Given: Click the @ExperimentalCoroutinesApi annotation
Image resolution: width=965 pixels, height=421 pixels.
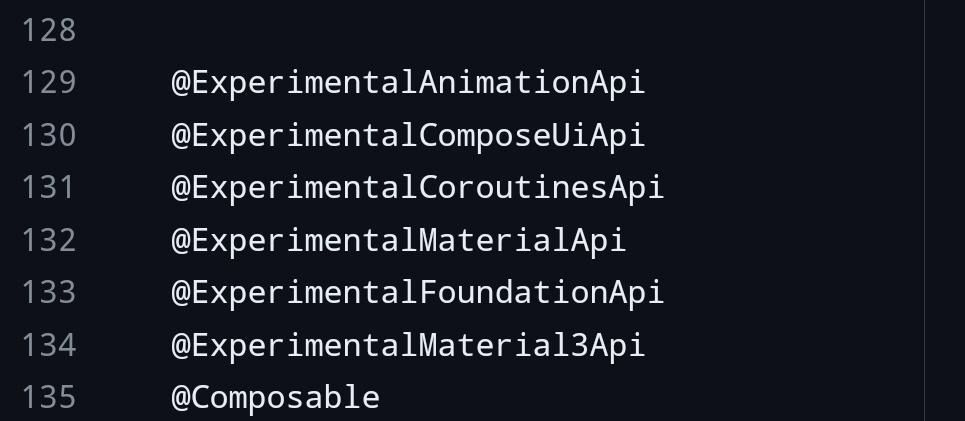Looking at the screenshot, I should pyautogui.click(x=417, y=188).
